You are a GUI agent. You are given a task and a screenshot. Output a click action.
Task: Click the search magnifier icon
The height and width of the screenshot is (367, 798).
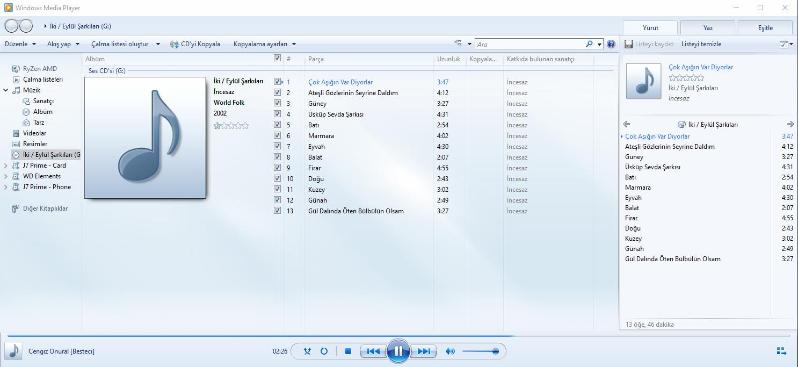[589, 44]
